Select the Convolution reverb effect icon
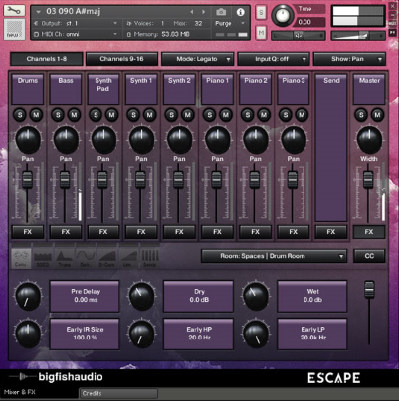Viewport: 399px width, 401px height. tap(22, 258)
